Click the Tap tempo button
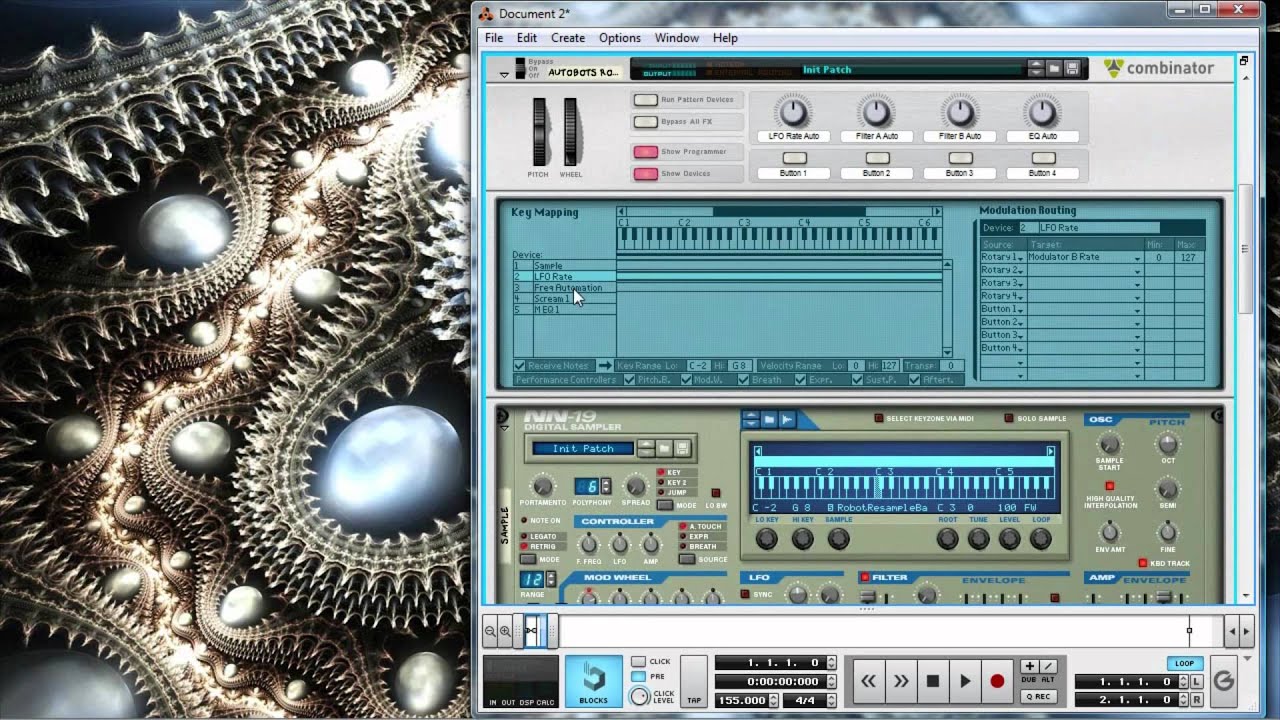Screen dimensions: 1280x720 694,682
